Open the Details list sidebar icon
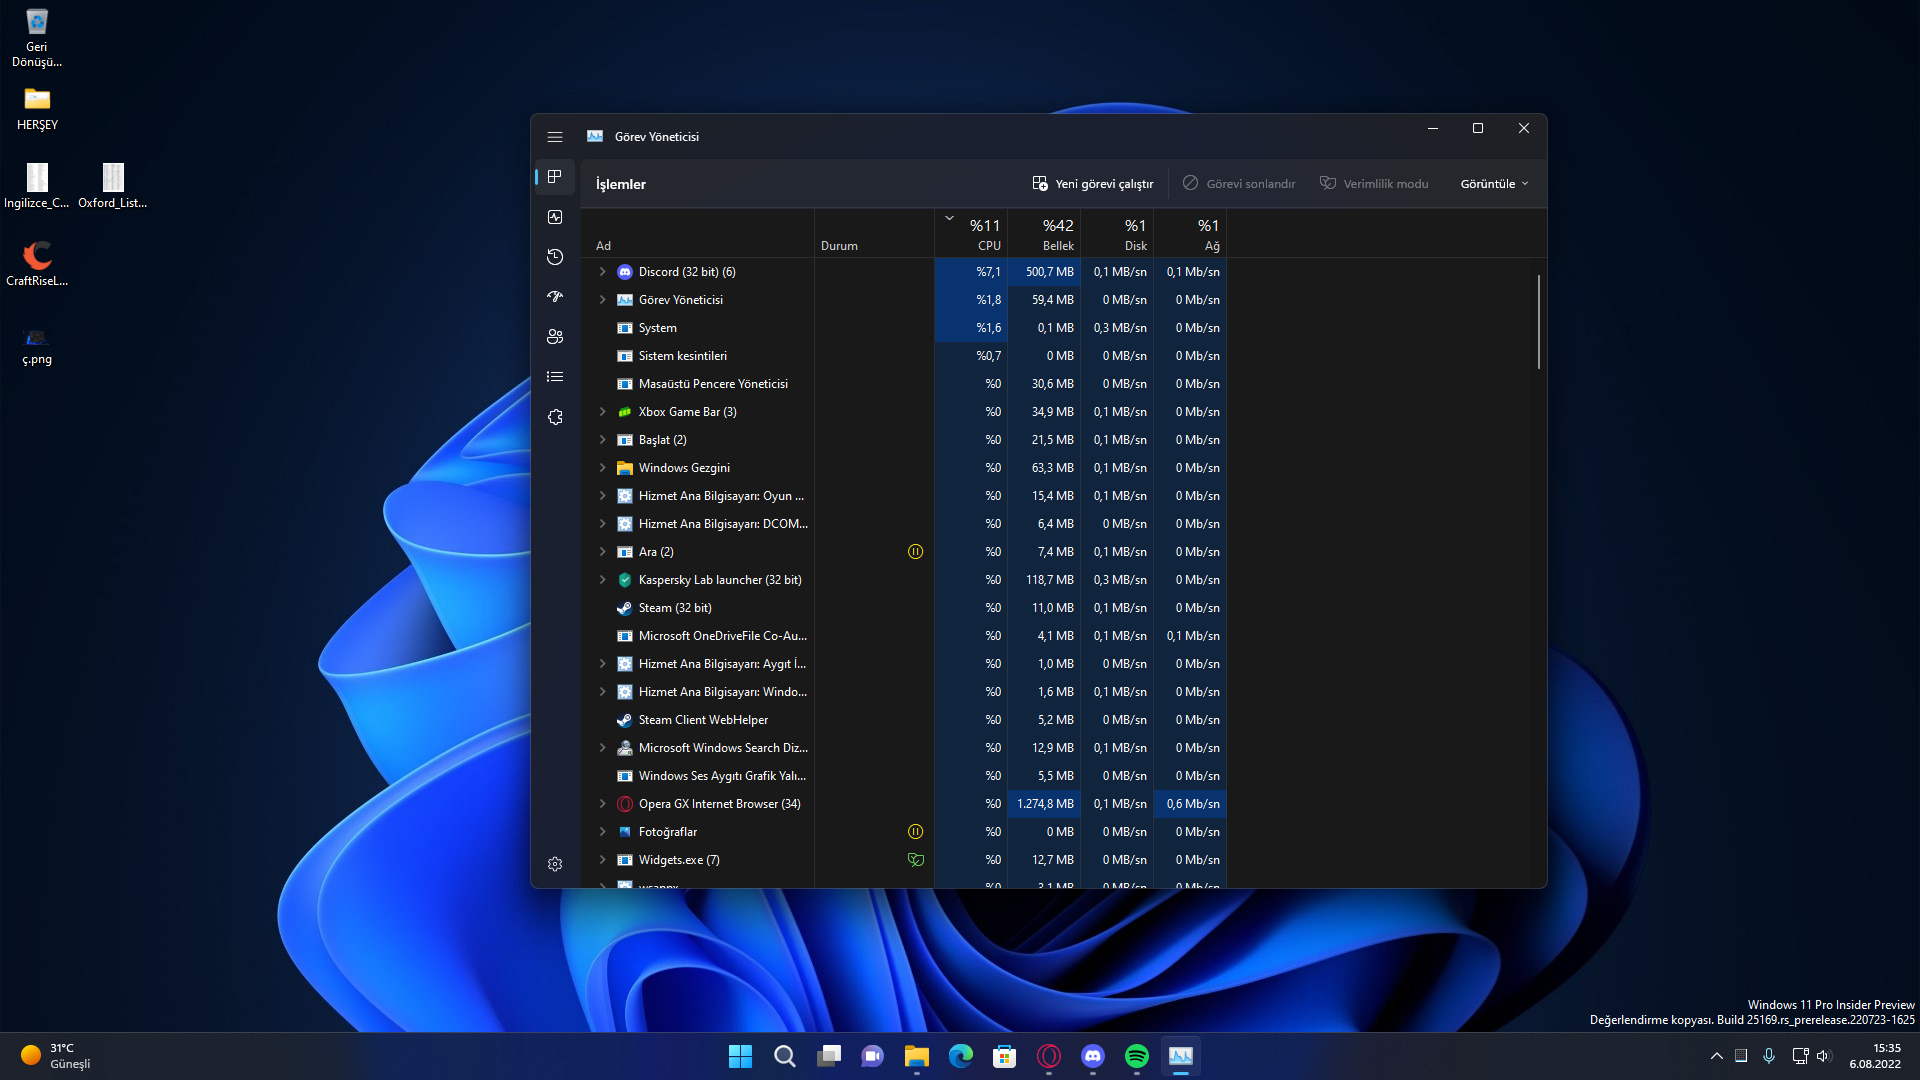This screenshot has width=1920, height=1080. (x=555, y=377)
